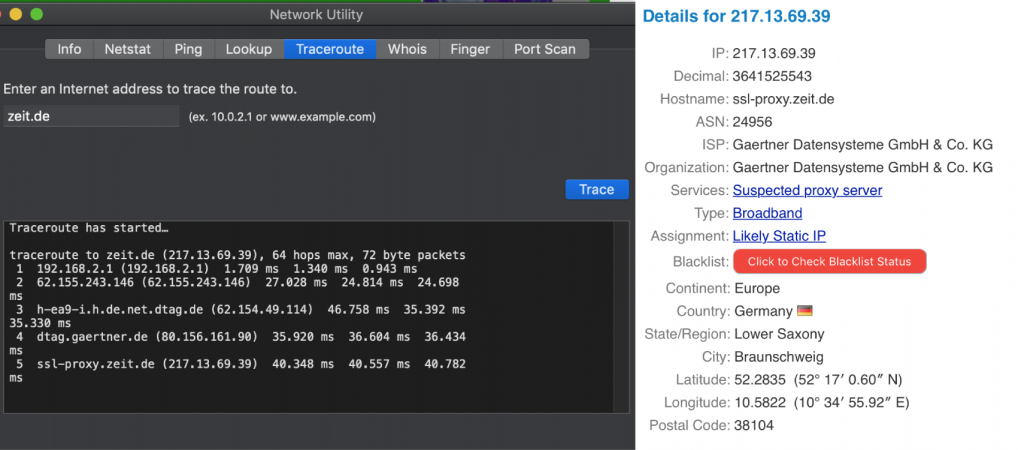Switch to the Info tab
The height and width of the screenshot is (450, 1018).
coord(69,49)
